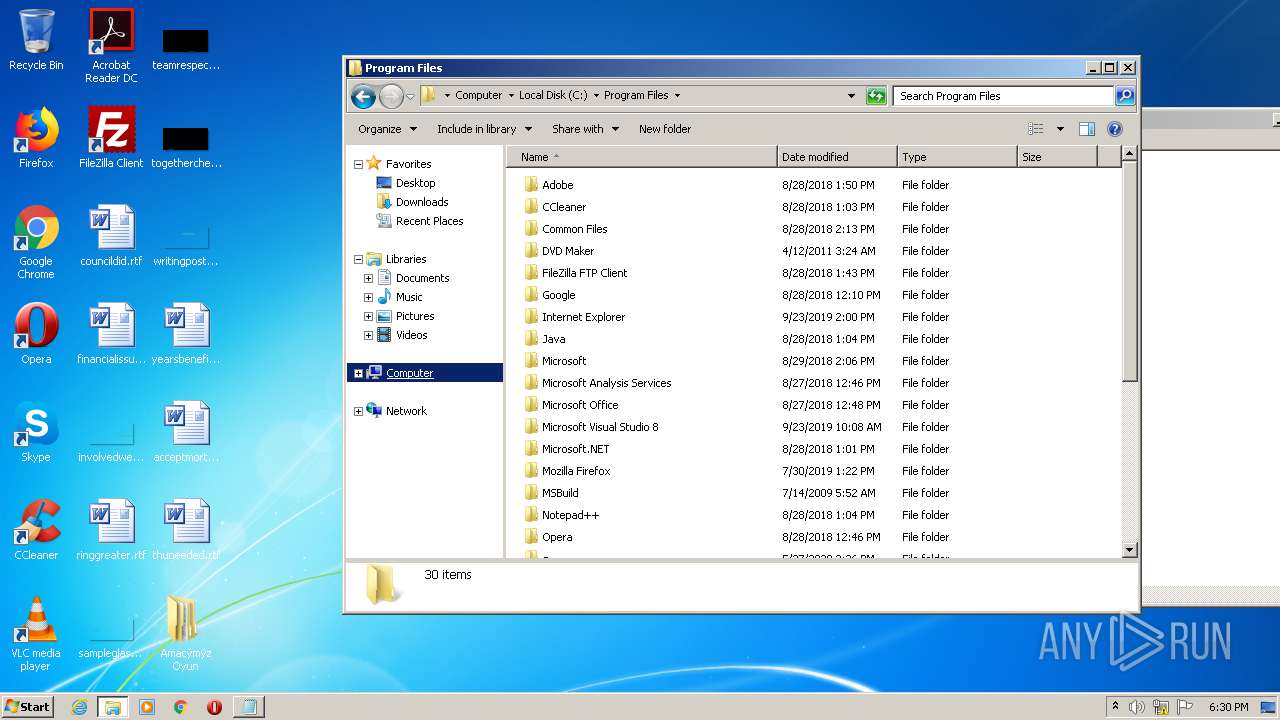The image size is (1280, 720).
Task: Select ringgreater.rtf desktop file
Action: point(111,530)
